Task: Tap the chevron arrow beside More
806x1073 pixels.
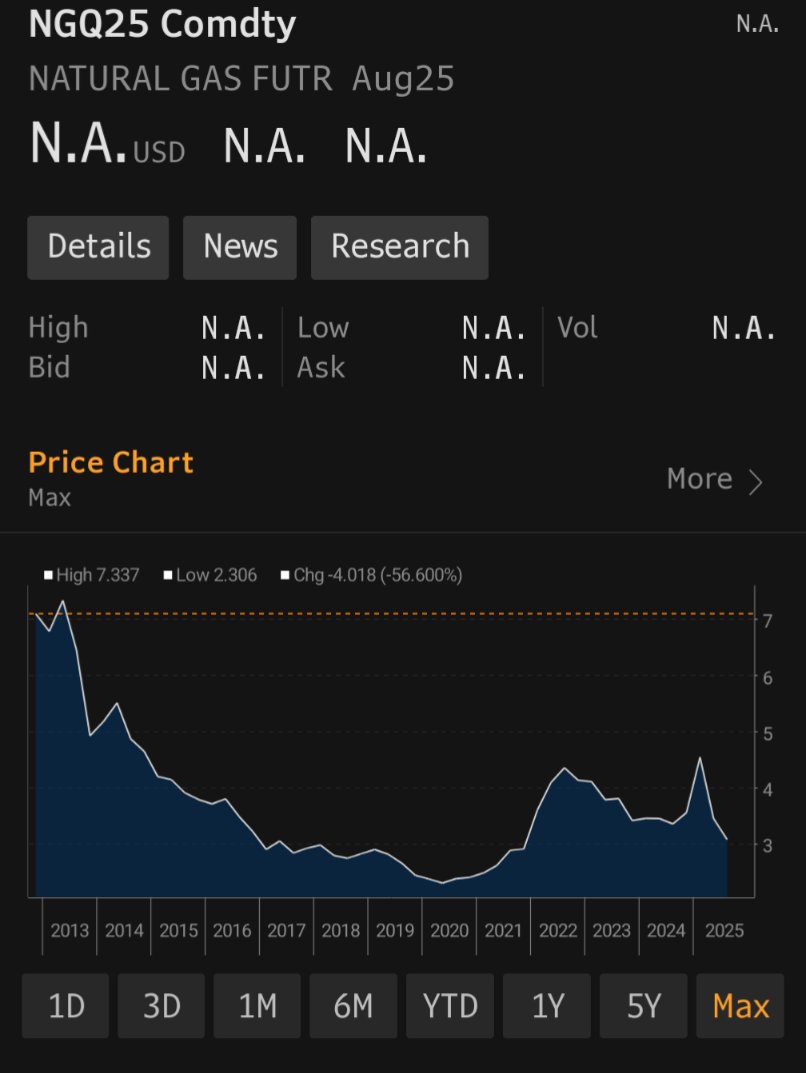Action: point(755,482)
